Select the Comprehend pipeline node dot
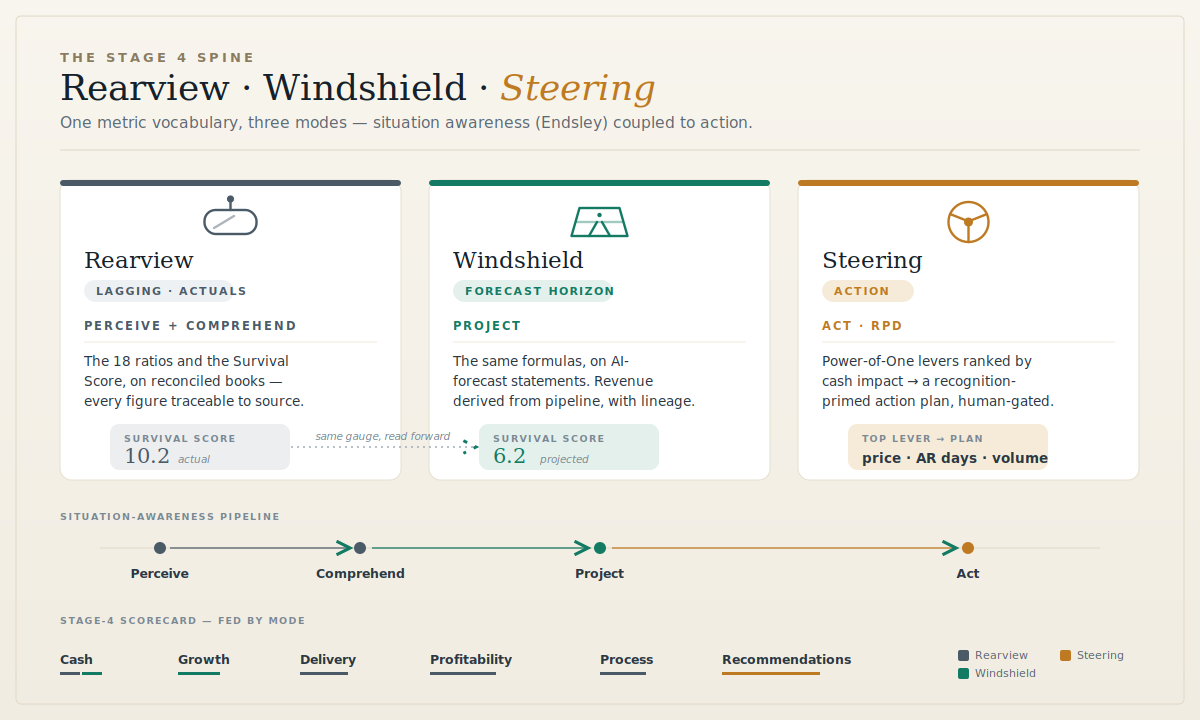 point(360,548)
